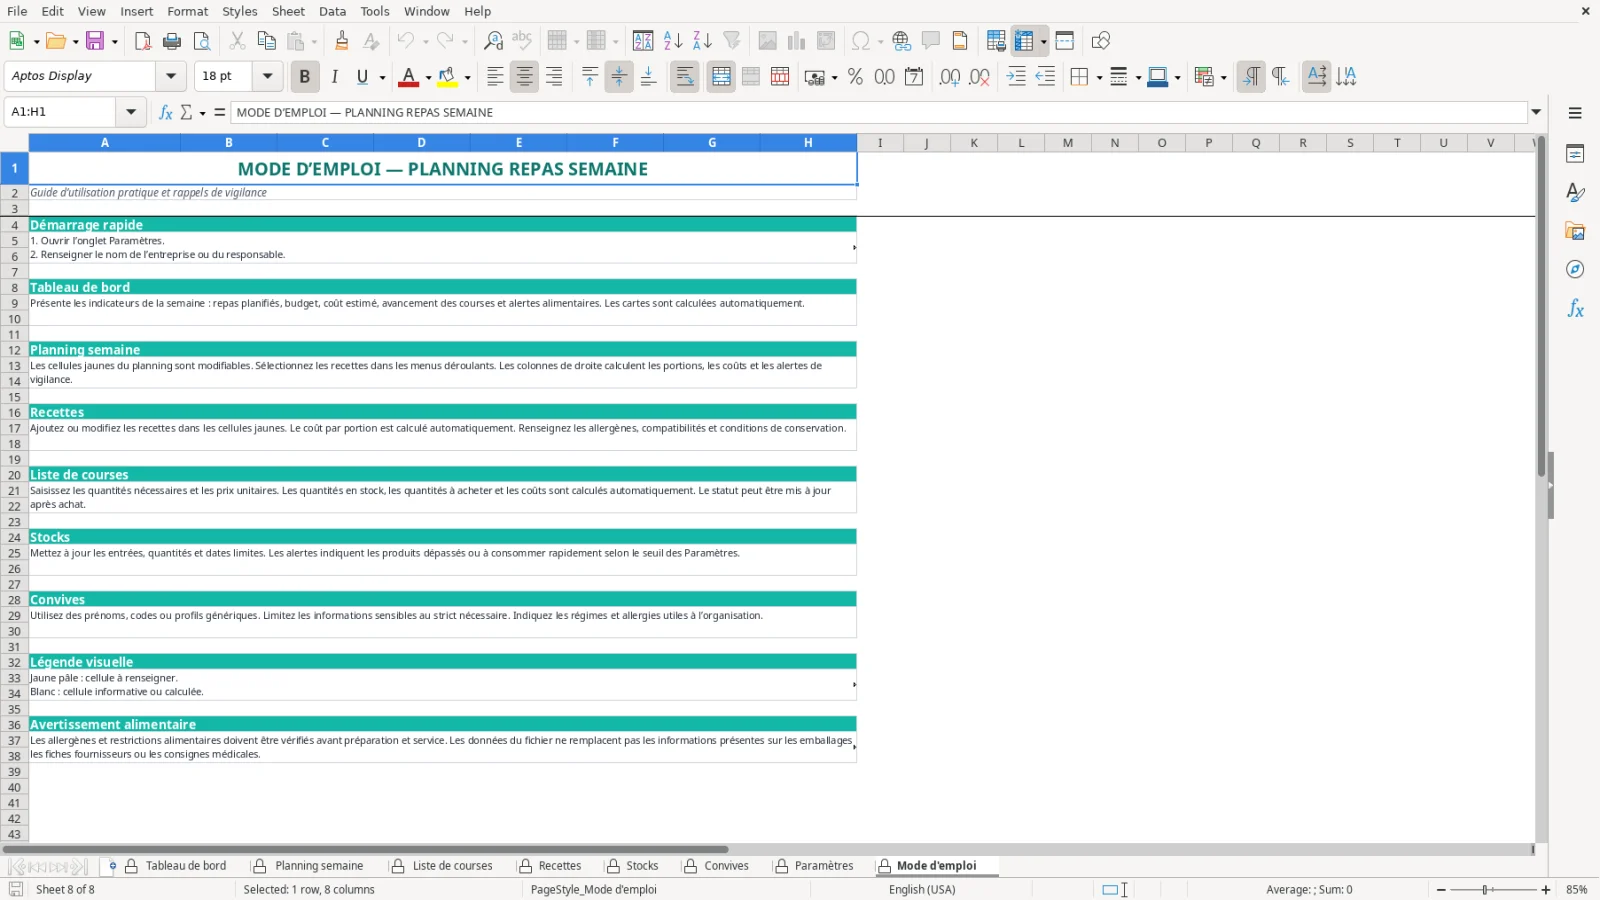Sort descending

pyautogui.click(x=702, y=41)
